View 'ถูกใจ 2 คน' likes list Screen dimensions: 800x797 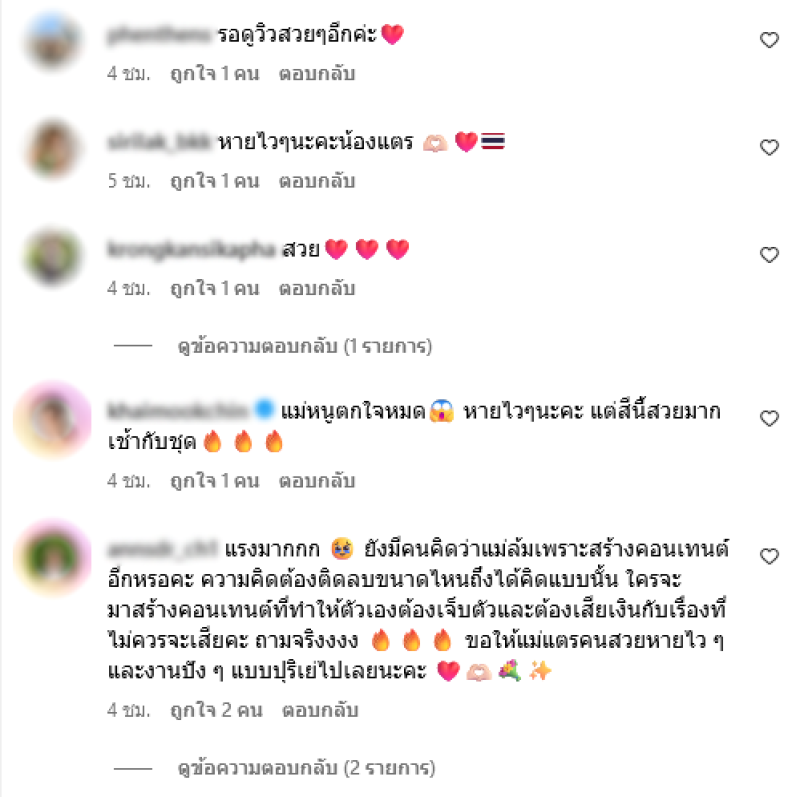click(x=216, y=710)
